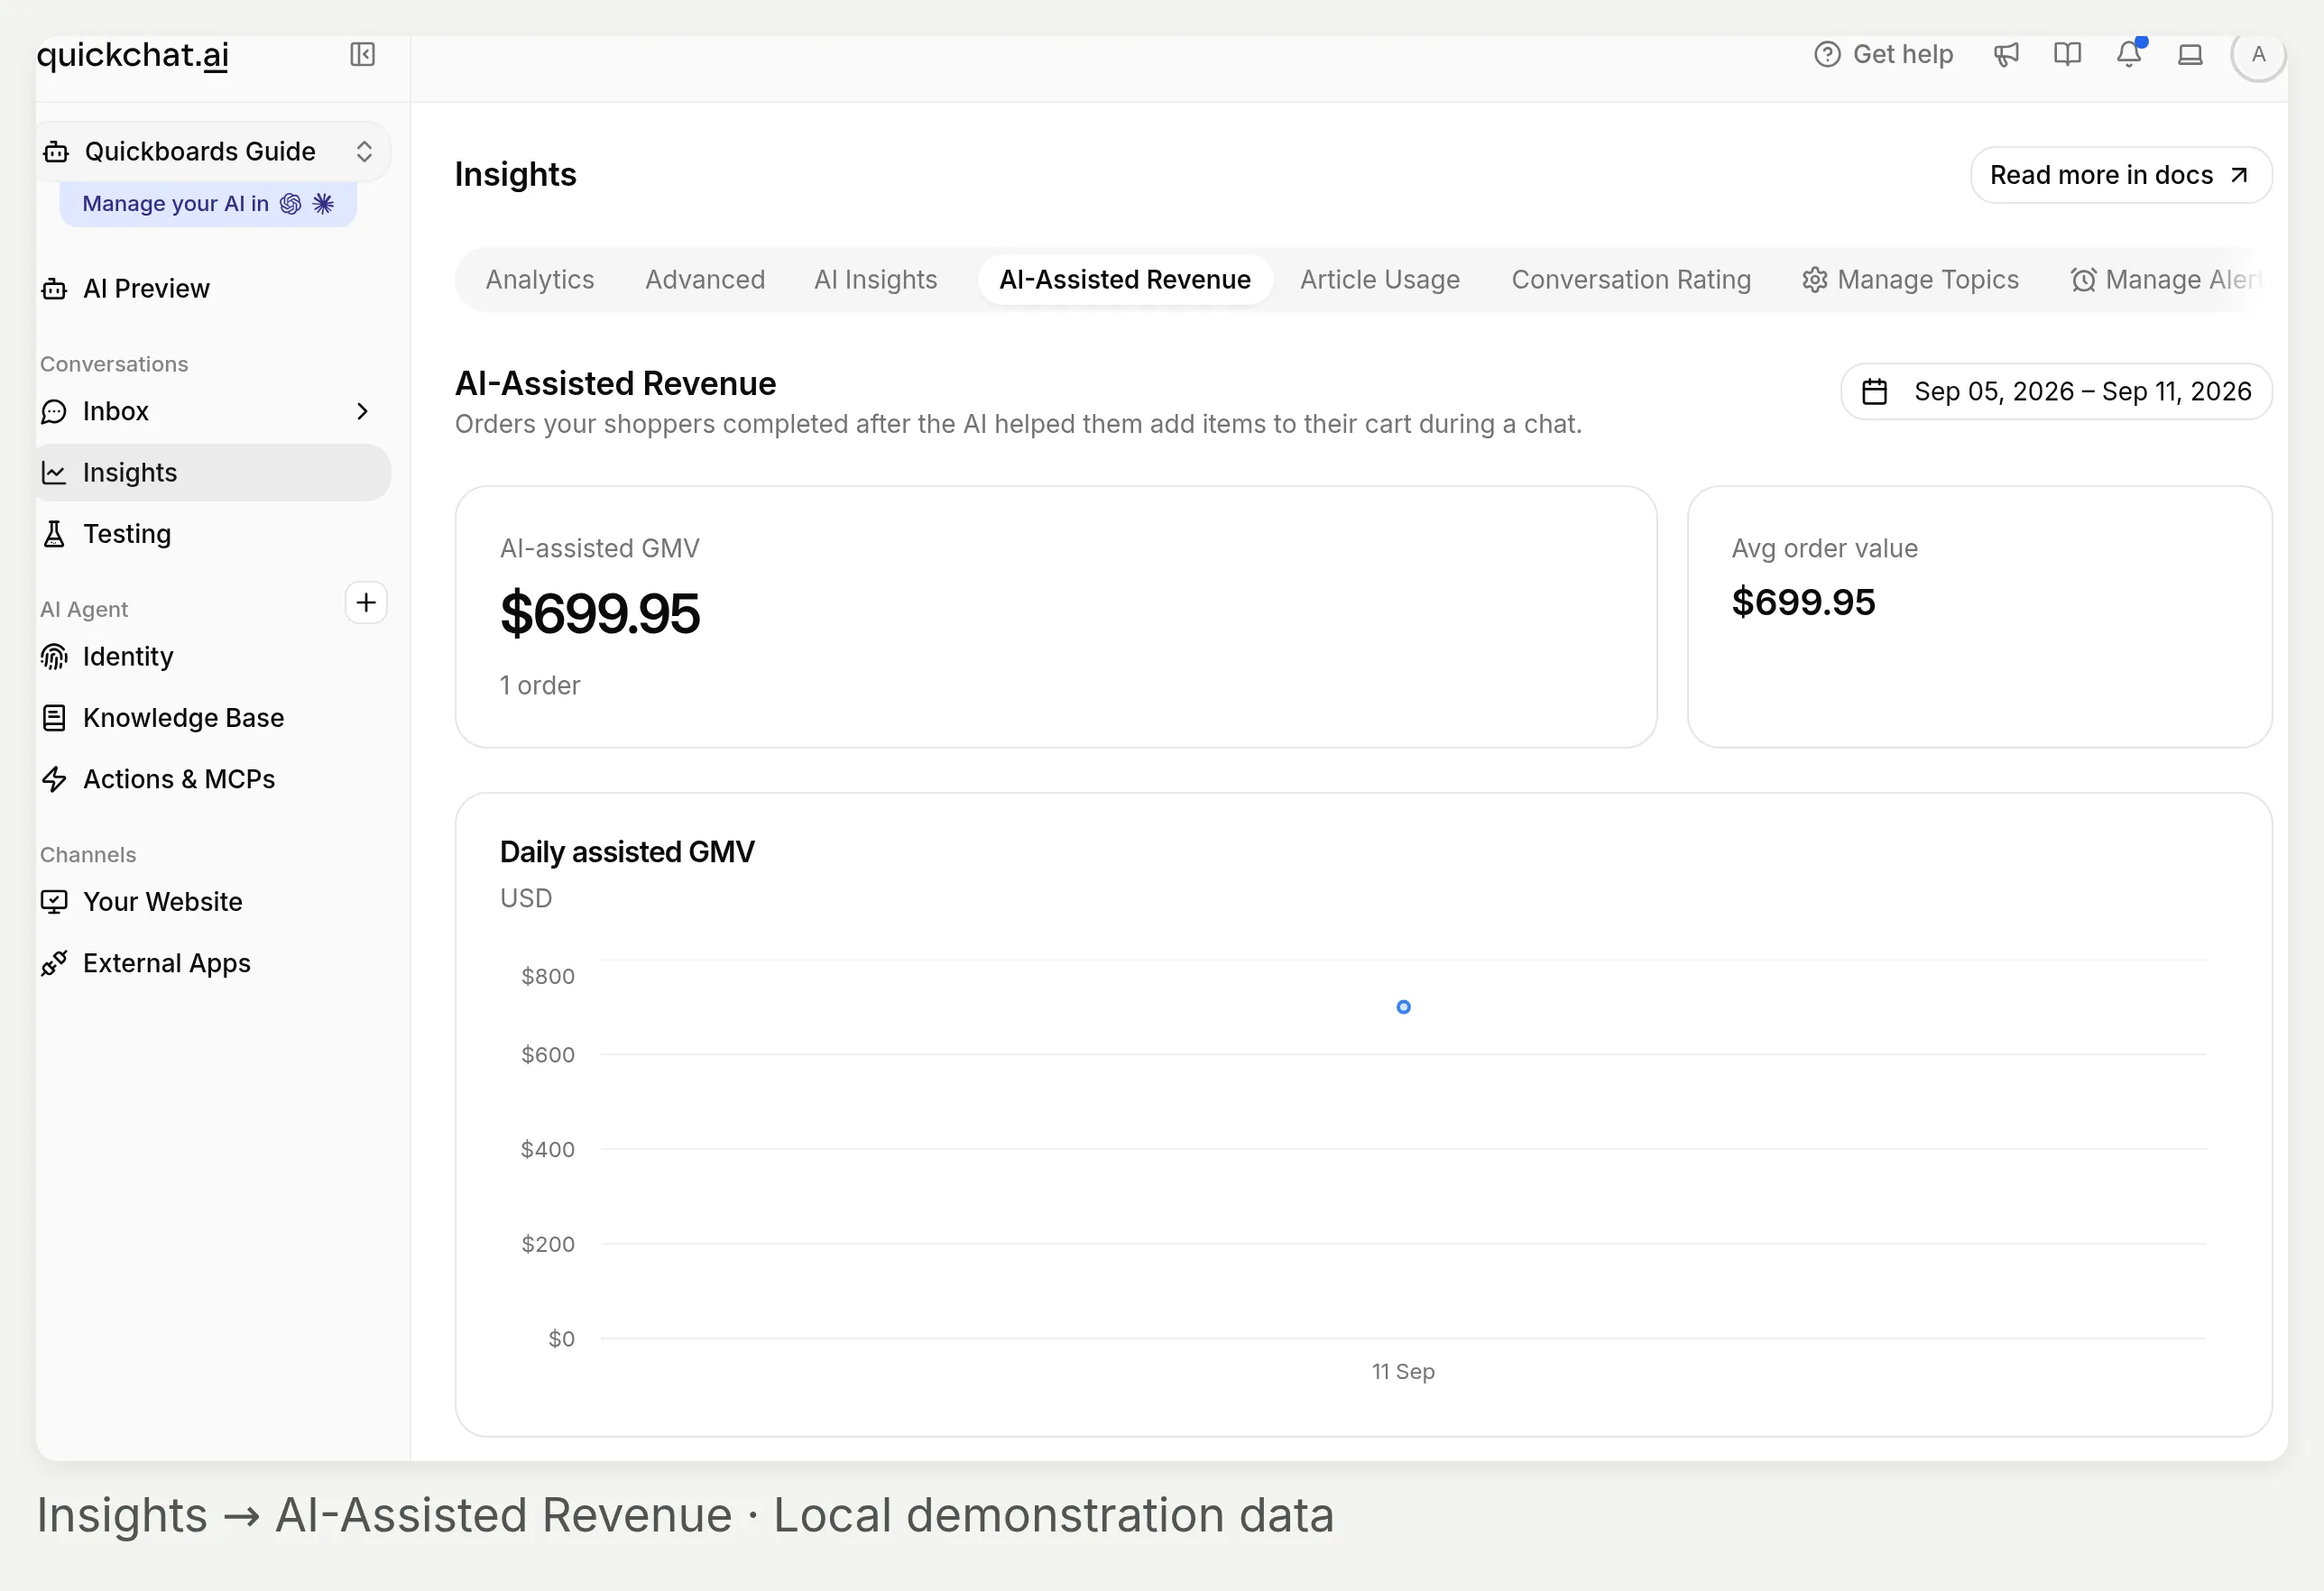Click the blue data point on chart
Screen dimensions: 2324x1591
[x=1403, y=1007]
